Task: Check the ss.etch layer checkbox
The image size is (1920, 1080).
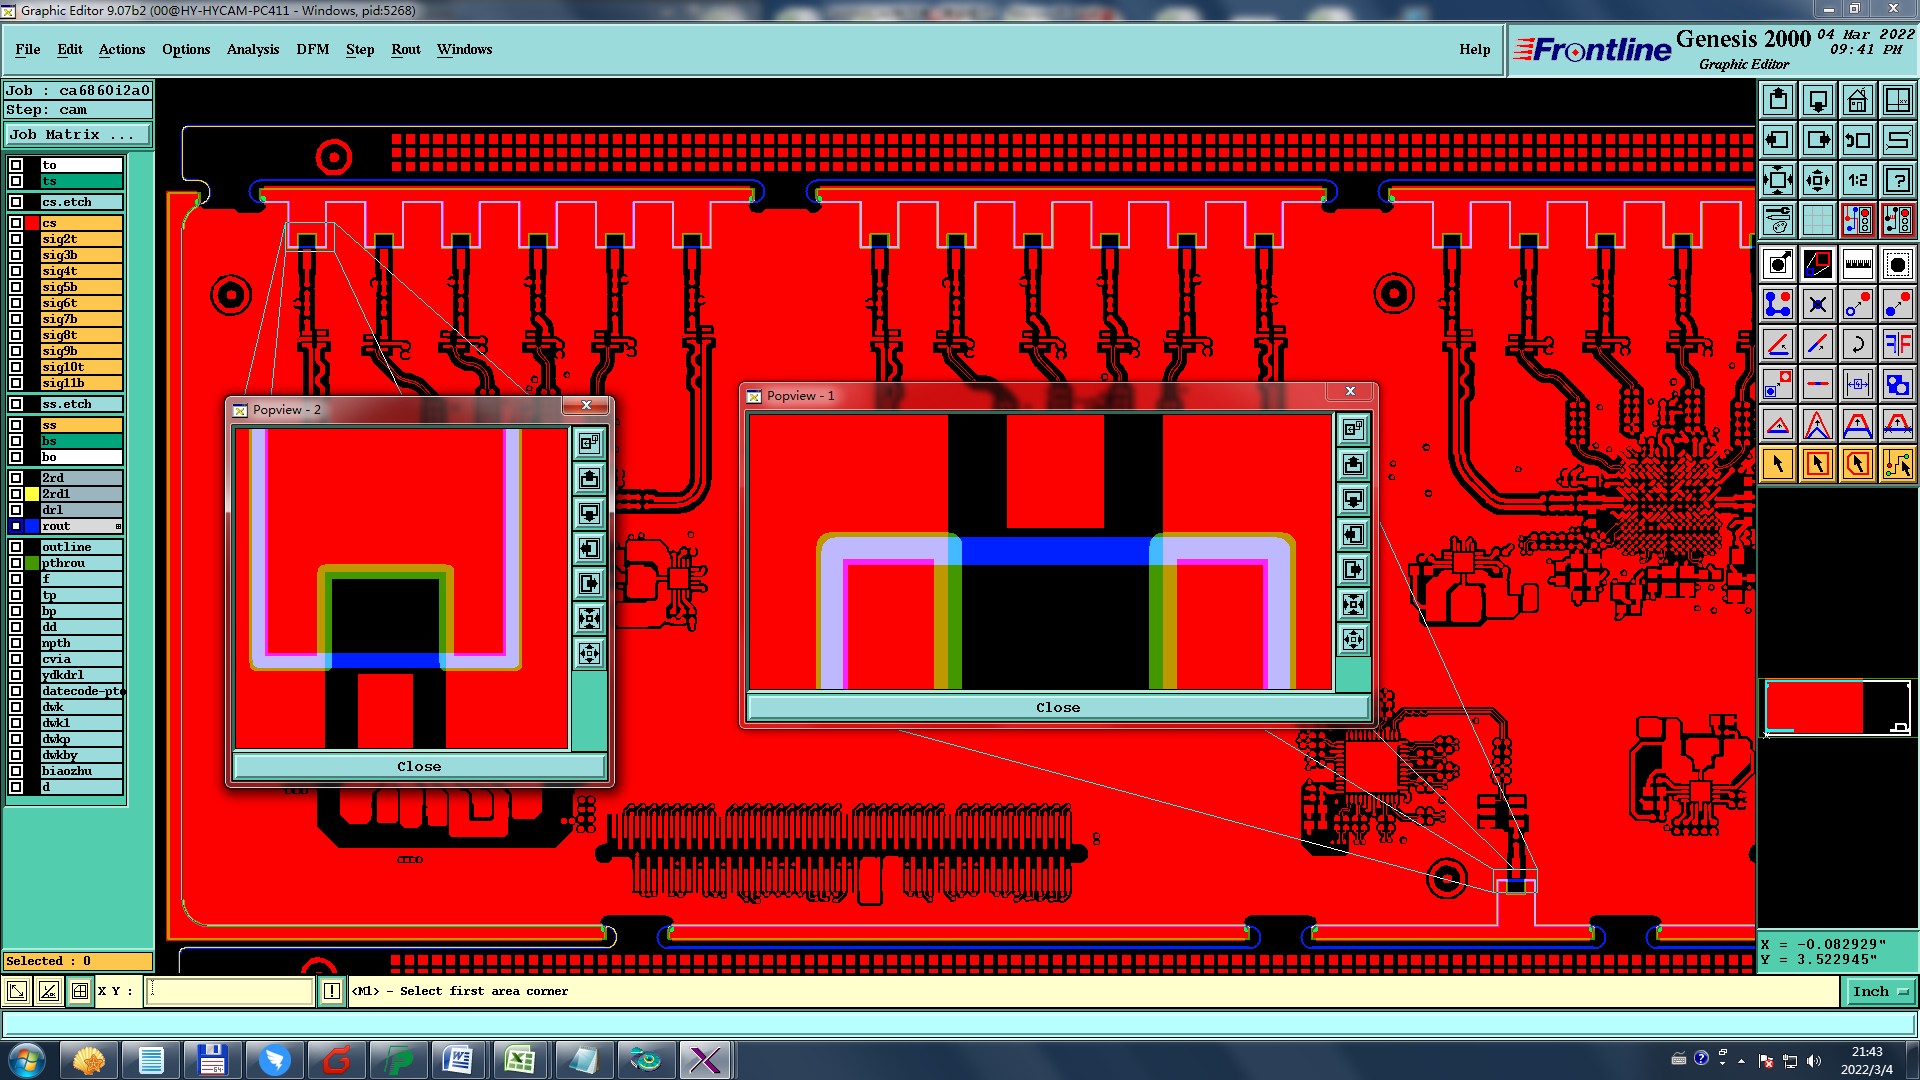Action: 16,404
